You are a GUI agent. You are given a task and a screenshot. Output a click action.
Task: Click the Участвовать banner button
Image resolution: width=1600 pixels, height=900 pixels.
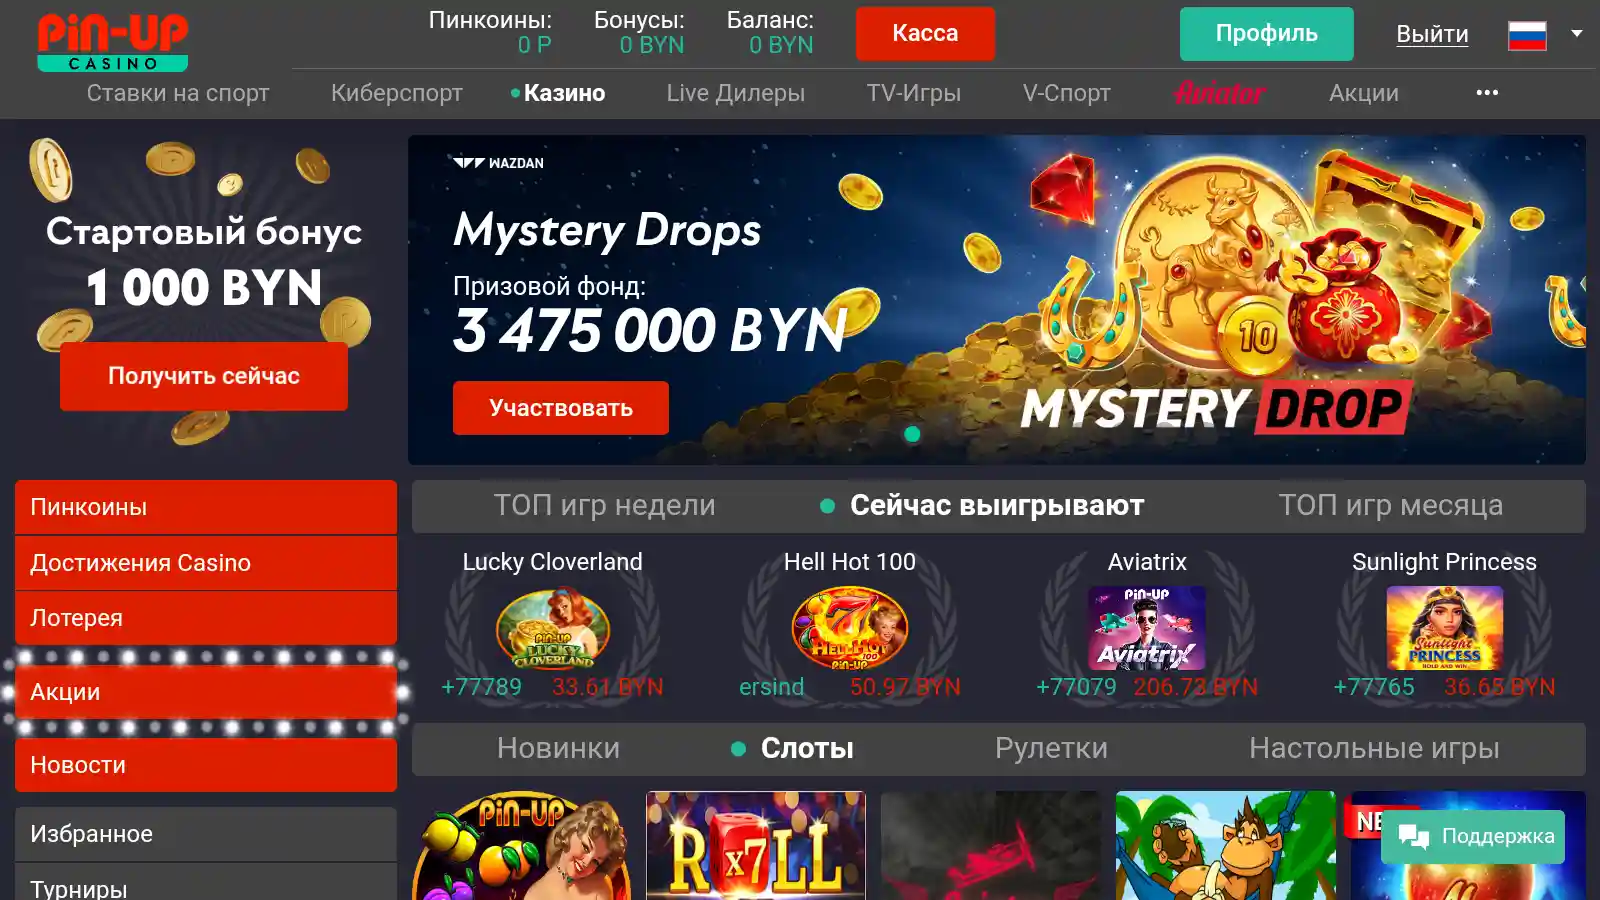pyautogui.click(x=561, y=408)
